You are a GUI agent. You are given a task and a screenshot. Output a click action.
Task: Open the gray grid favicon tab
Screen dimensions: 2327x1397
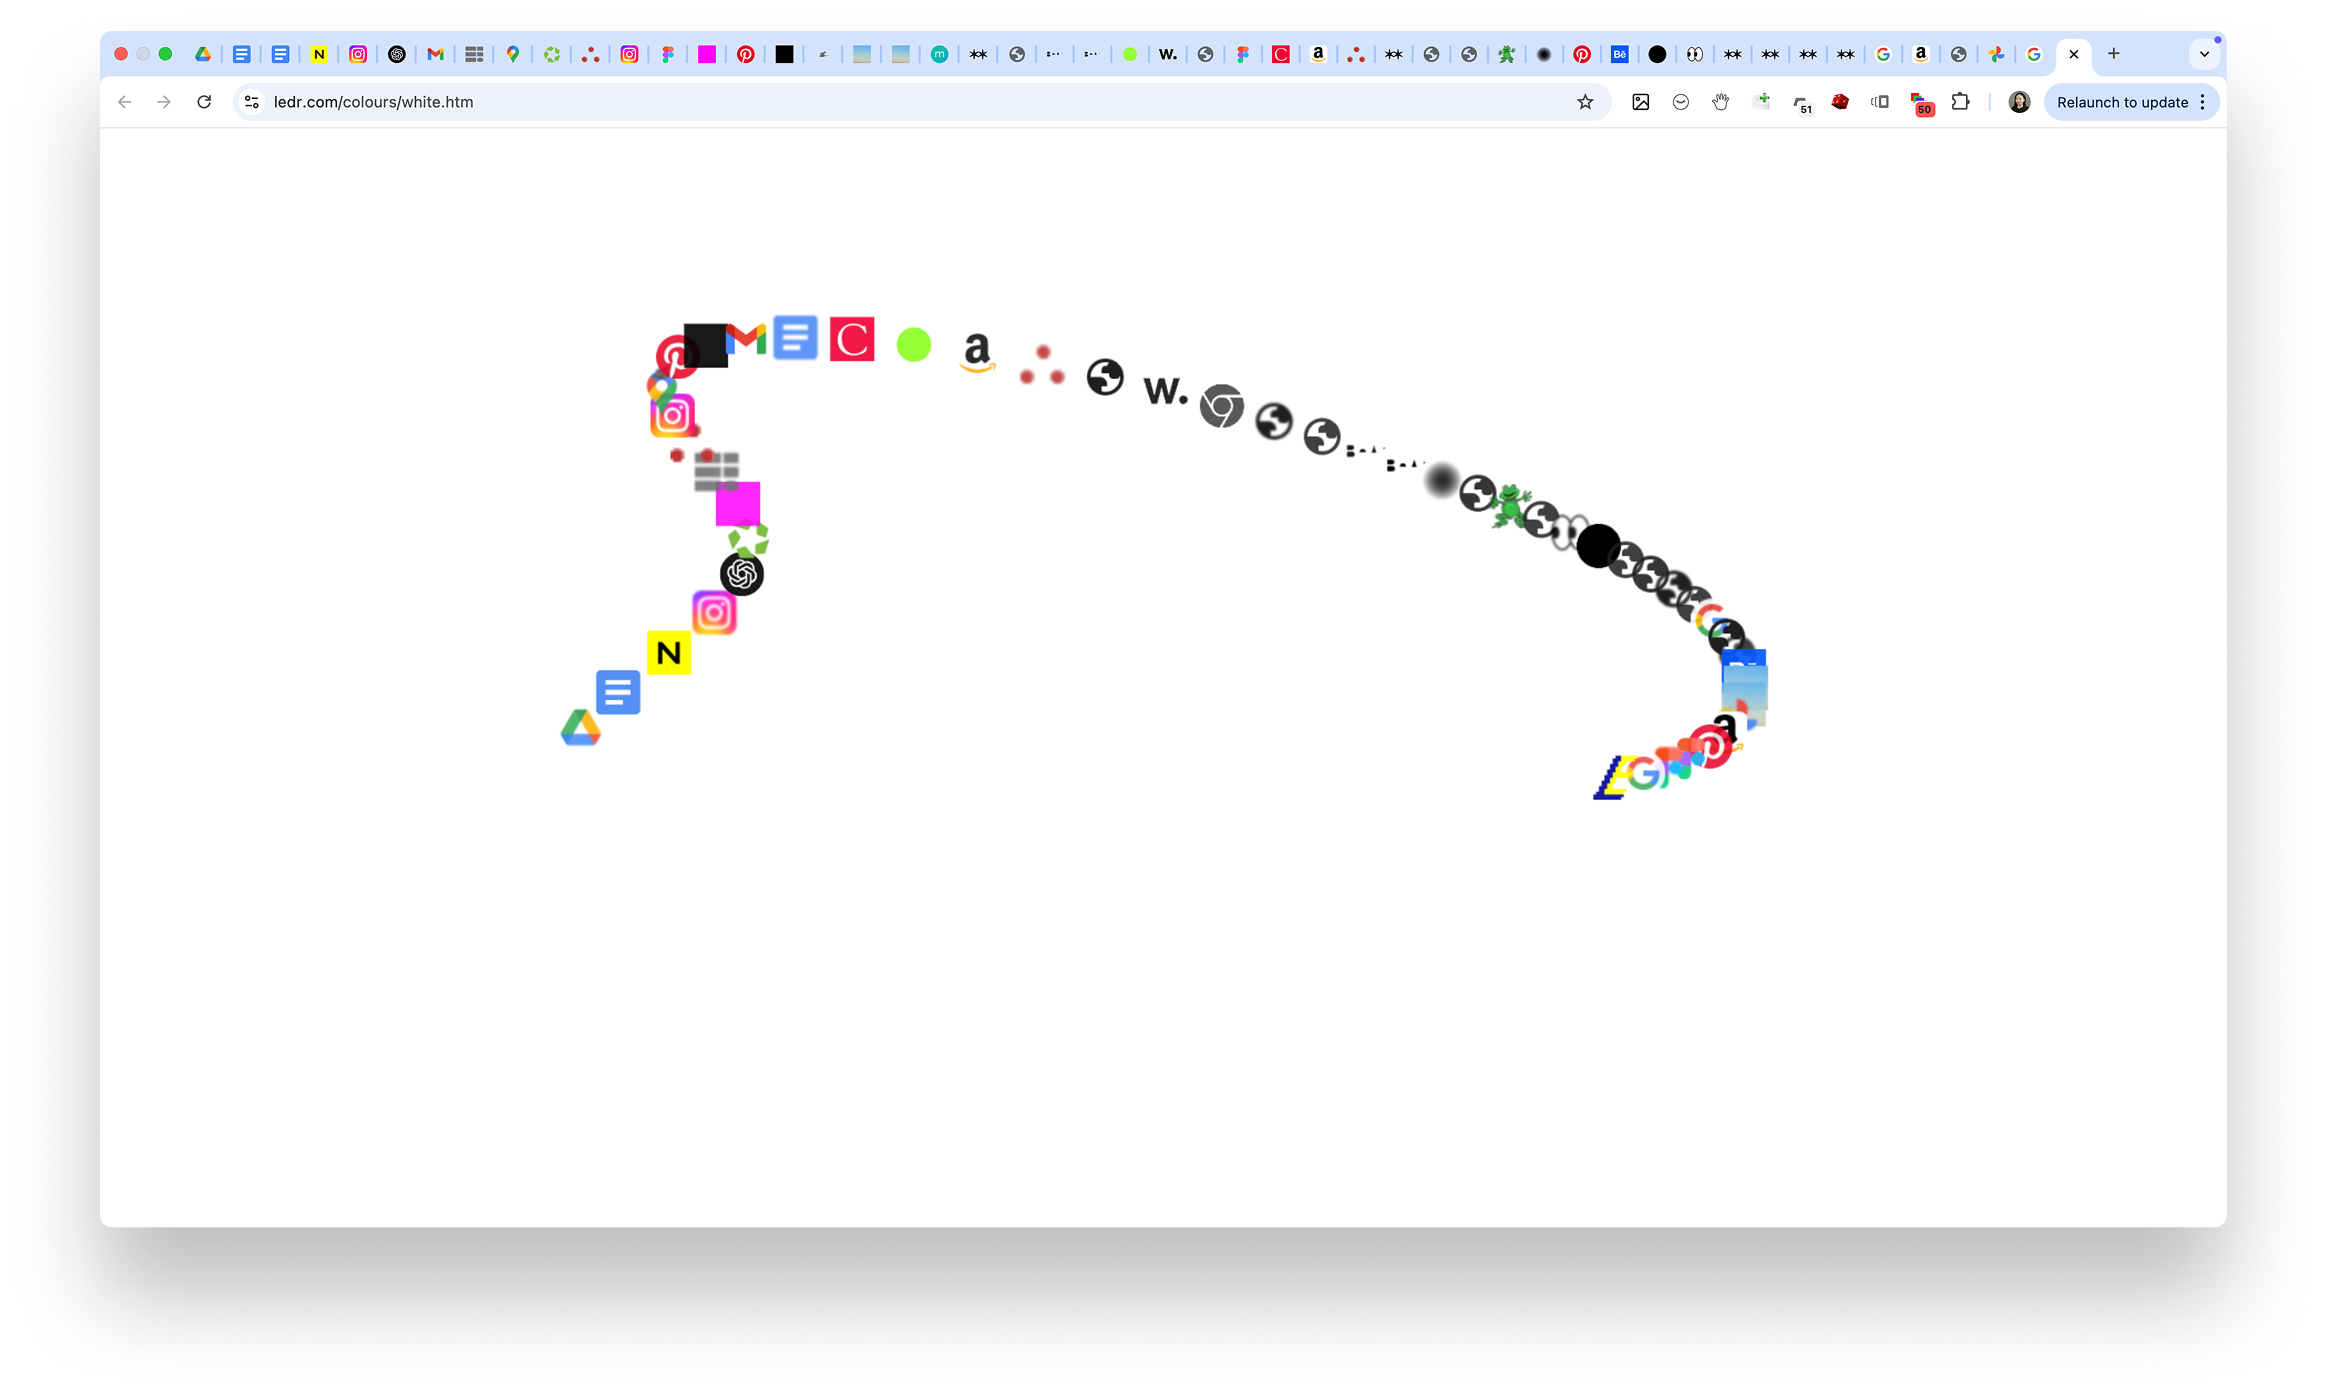click(474, 54)
